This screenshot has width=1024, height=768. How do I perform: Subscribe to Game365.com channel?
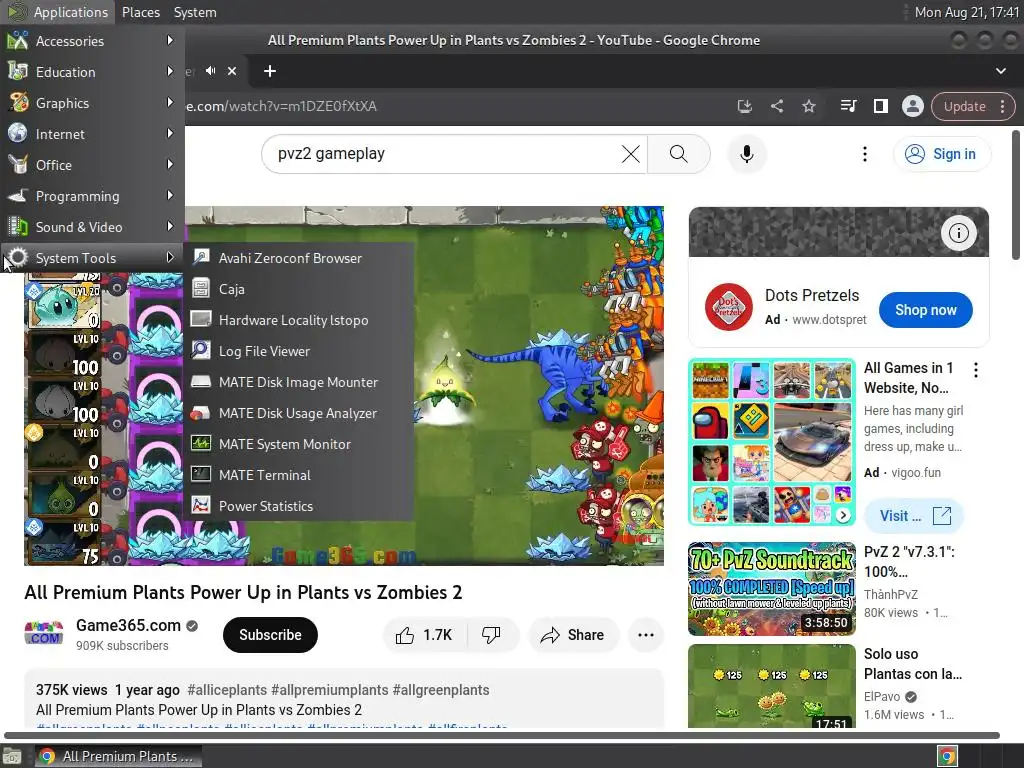pos(270,635)
